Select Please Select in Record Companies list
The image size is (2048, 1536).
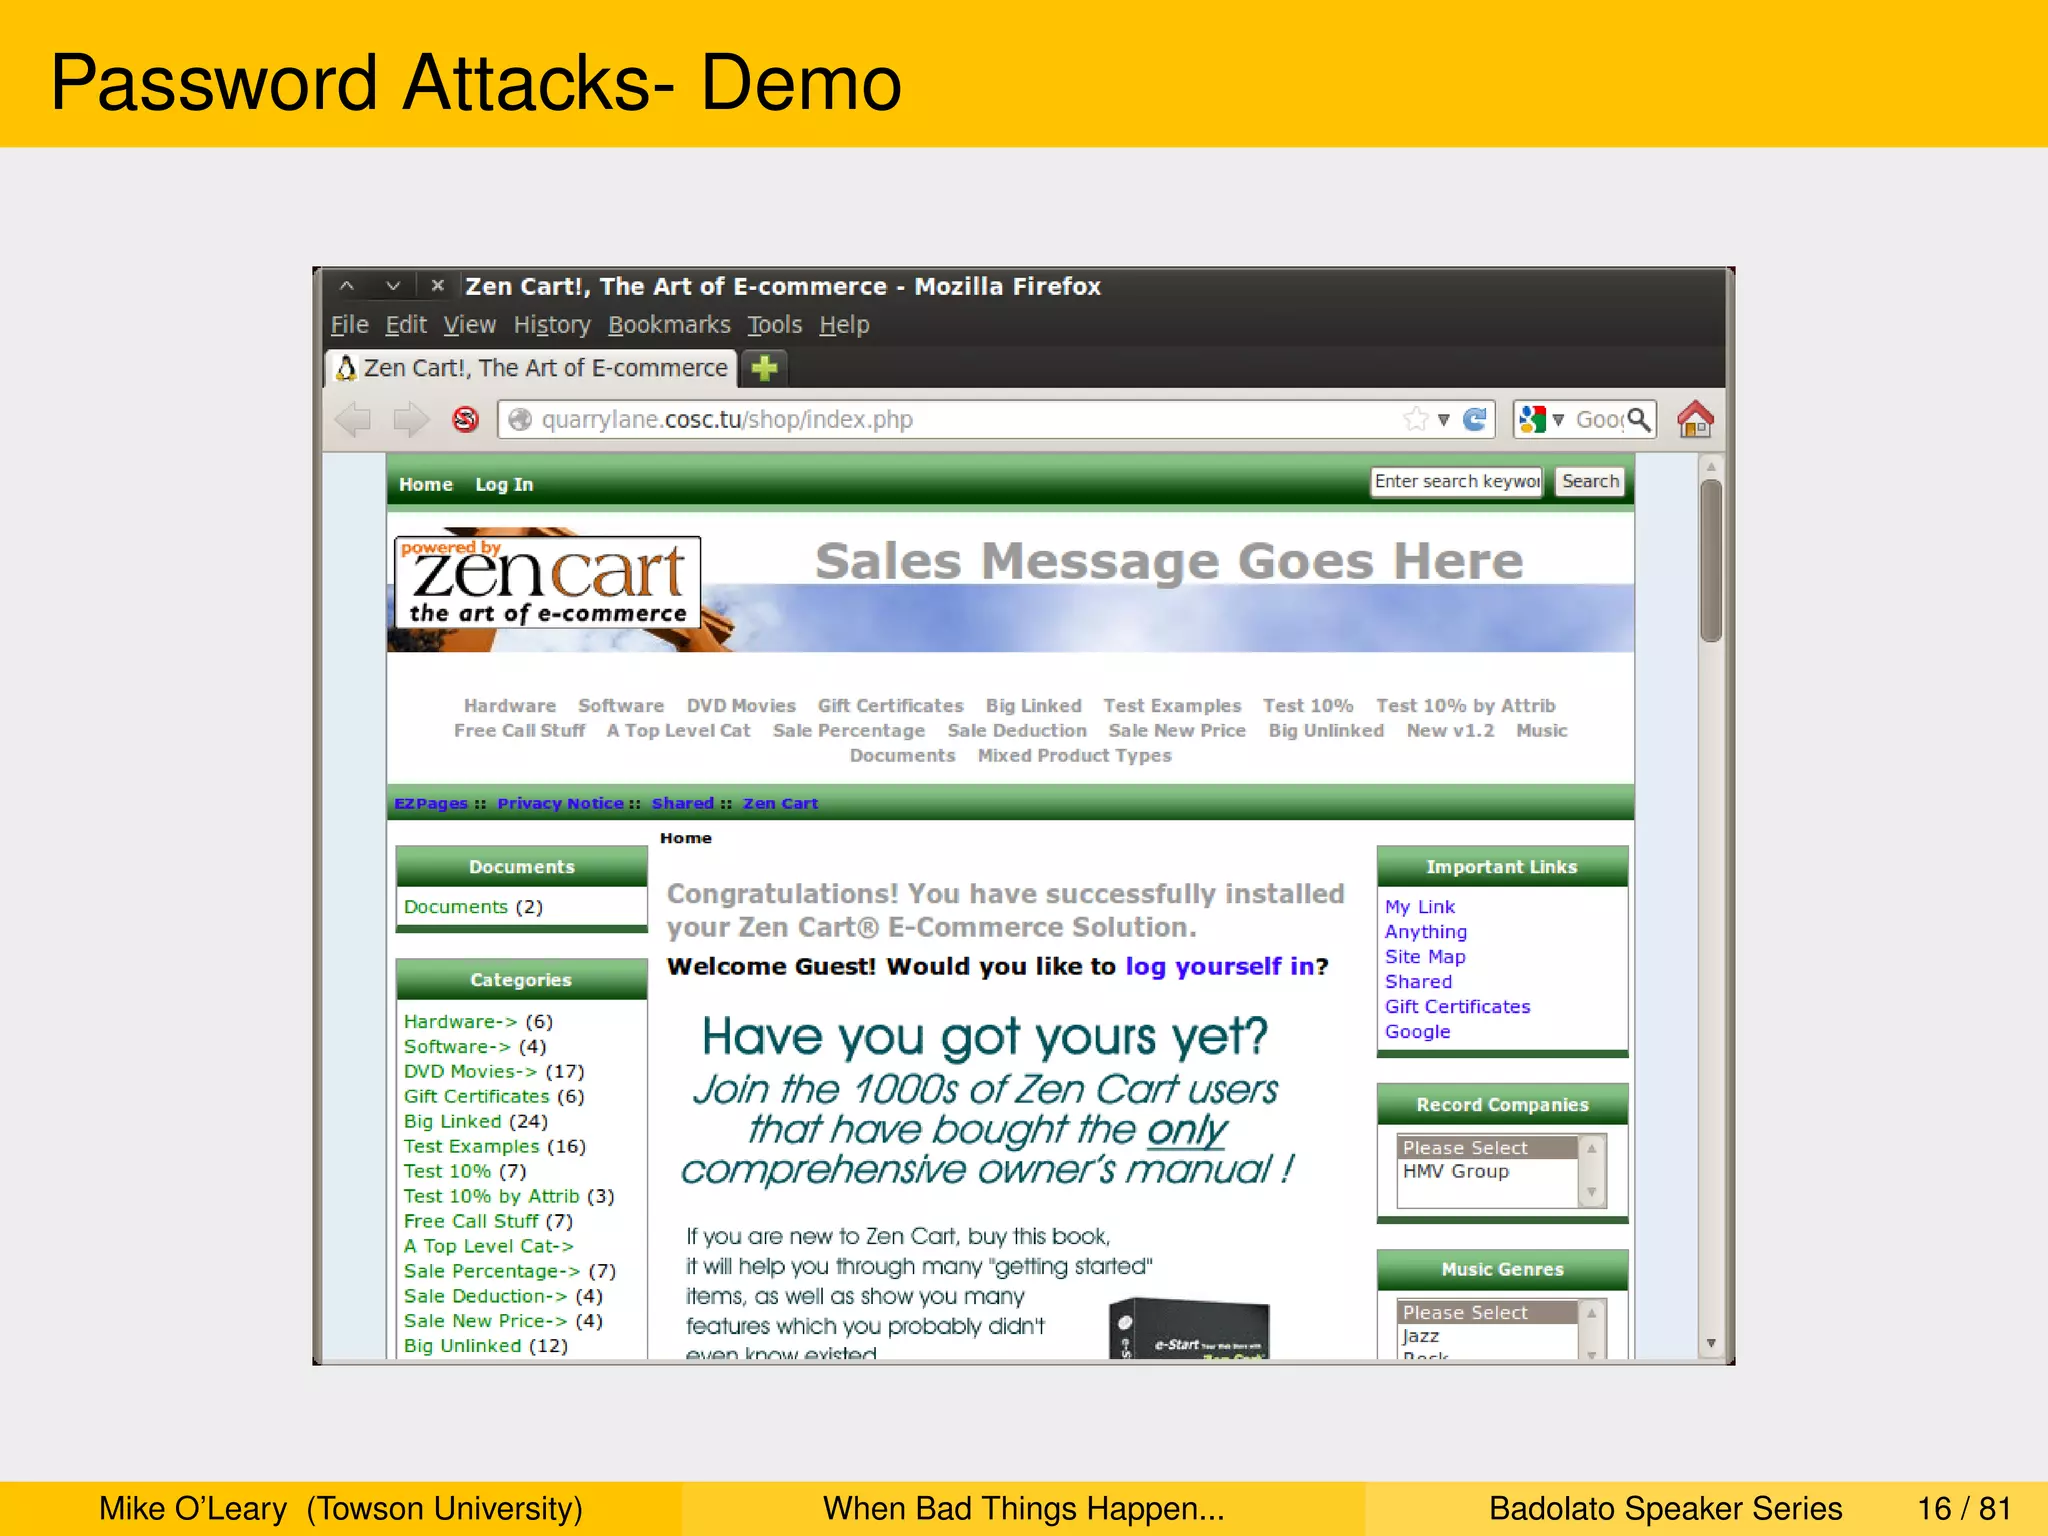(1487, 1147)
